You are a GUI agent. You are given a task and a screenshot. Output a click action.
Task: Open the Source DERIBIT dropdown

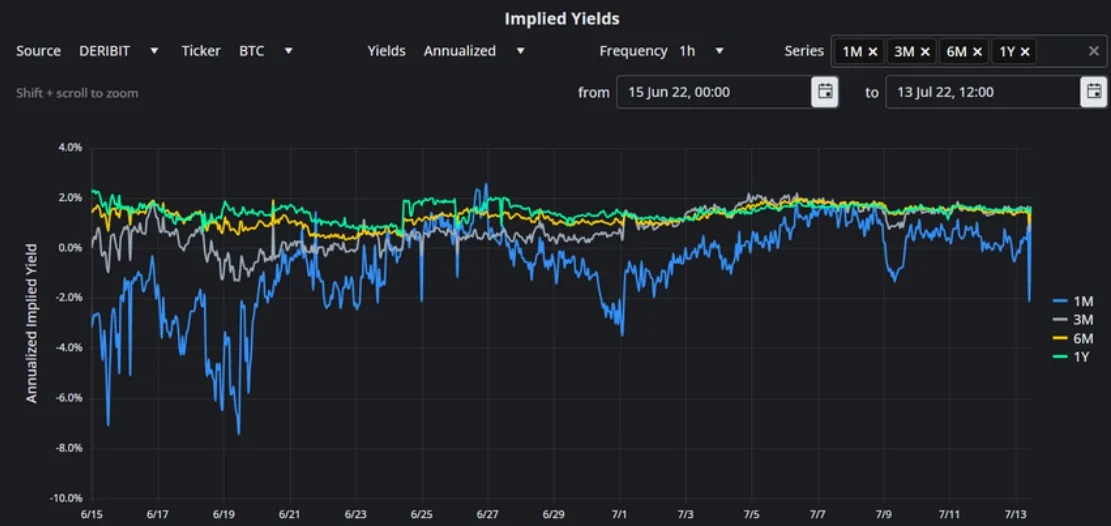pos(119,51)
